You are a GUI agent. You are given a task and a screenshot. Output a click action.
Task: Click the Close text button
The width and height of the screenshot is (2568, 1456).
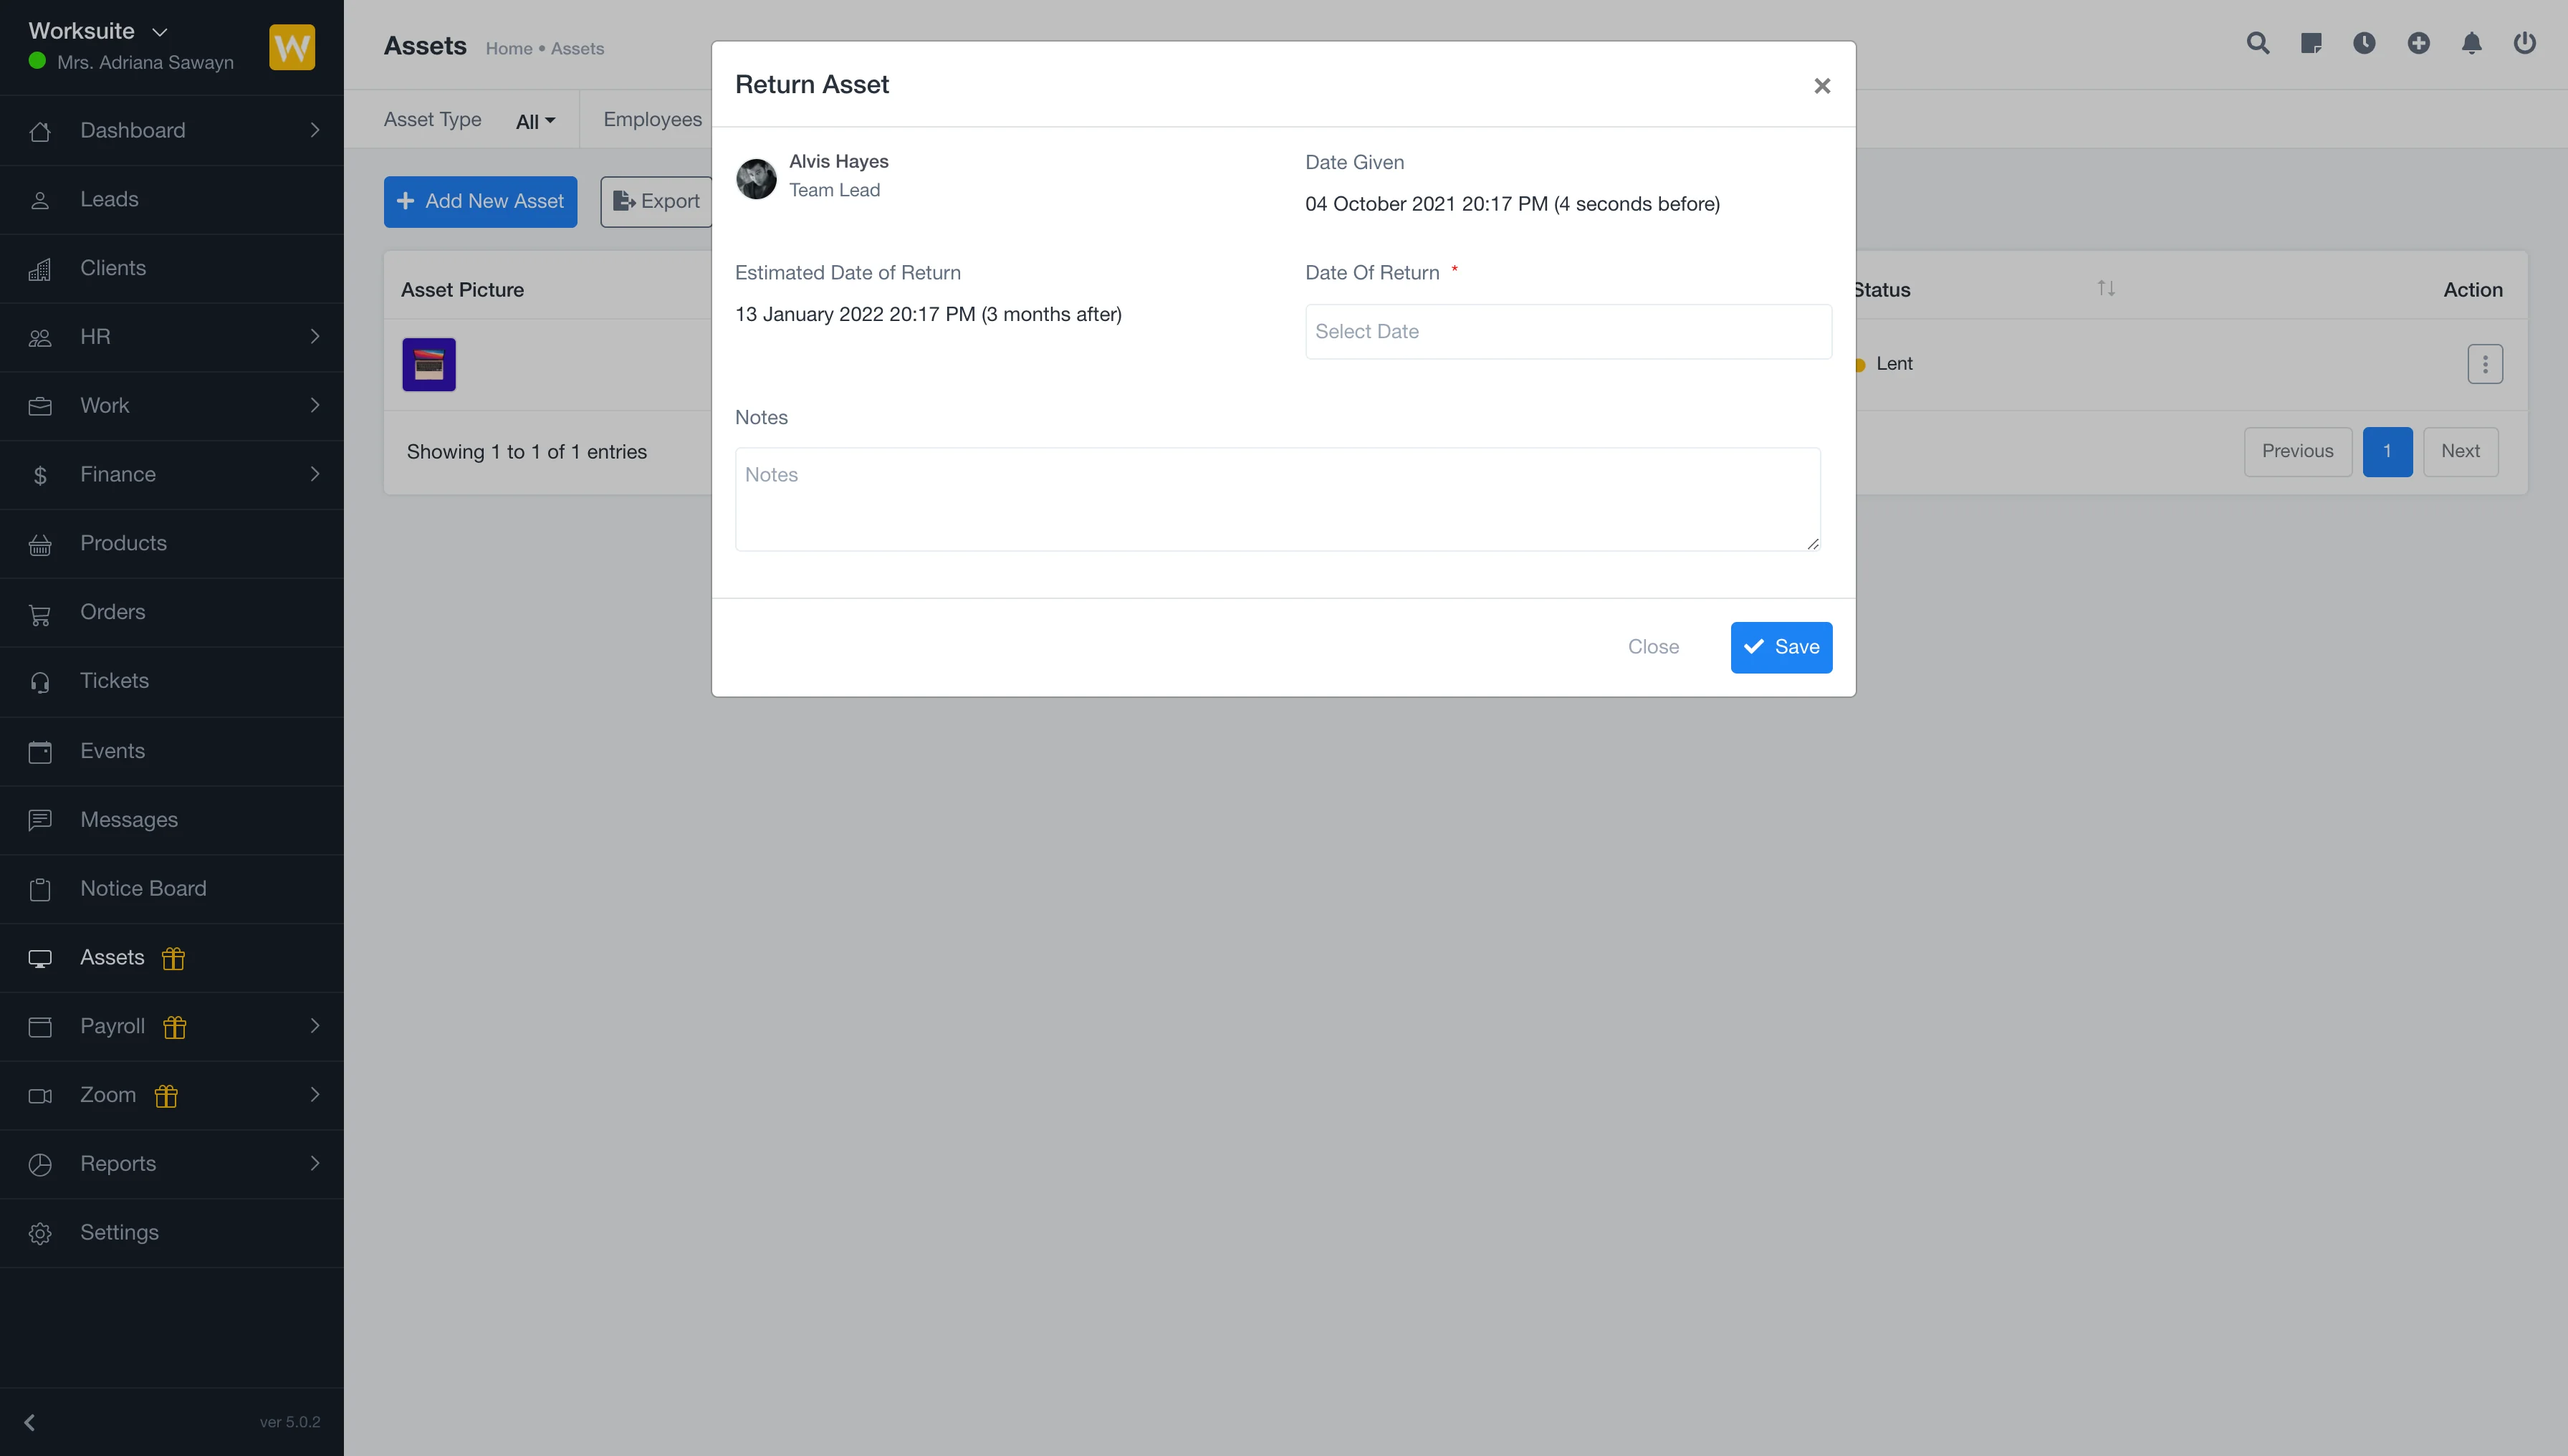1653,647
